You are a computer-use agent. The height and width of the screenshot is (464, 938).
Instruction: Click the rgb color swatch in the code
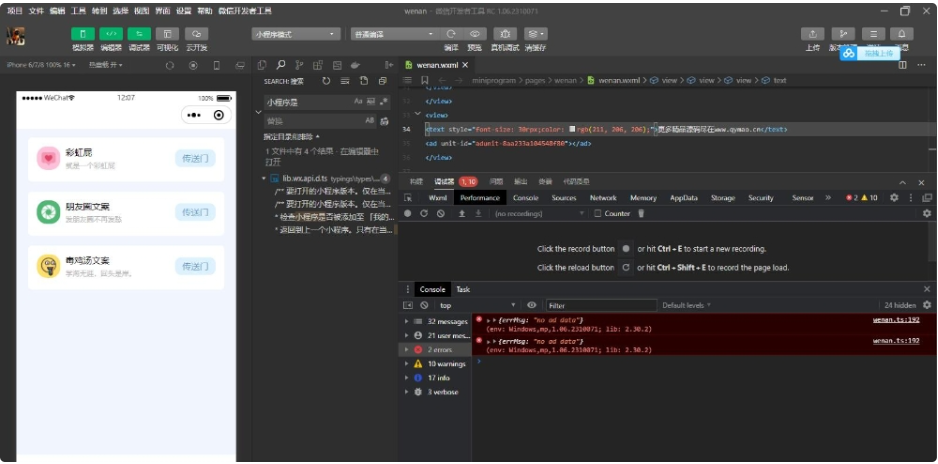pos(572,129)
